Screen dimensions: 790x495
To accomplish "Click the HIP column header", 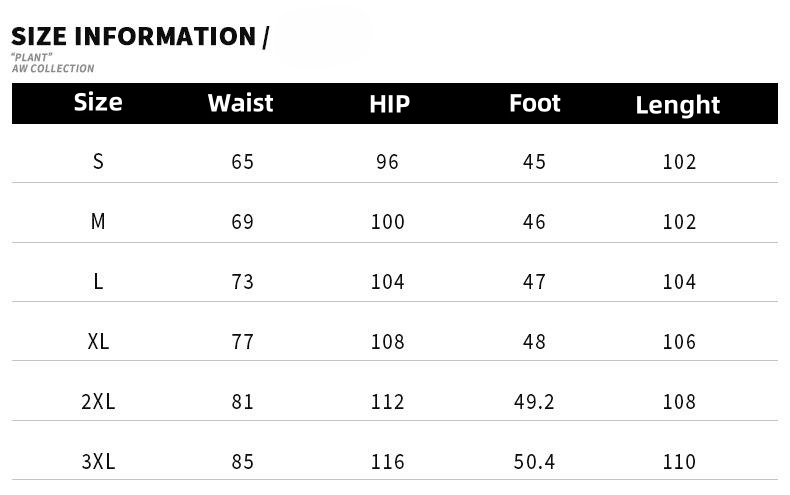I will pos(389,104).
